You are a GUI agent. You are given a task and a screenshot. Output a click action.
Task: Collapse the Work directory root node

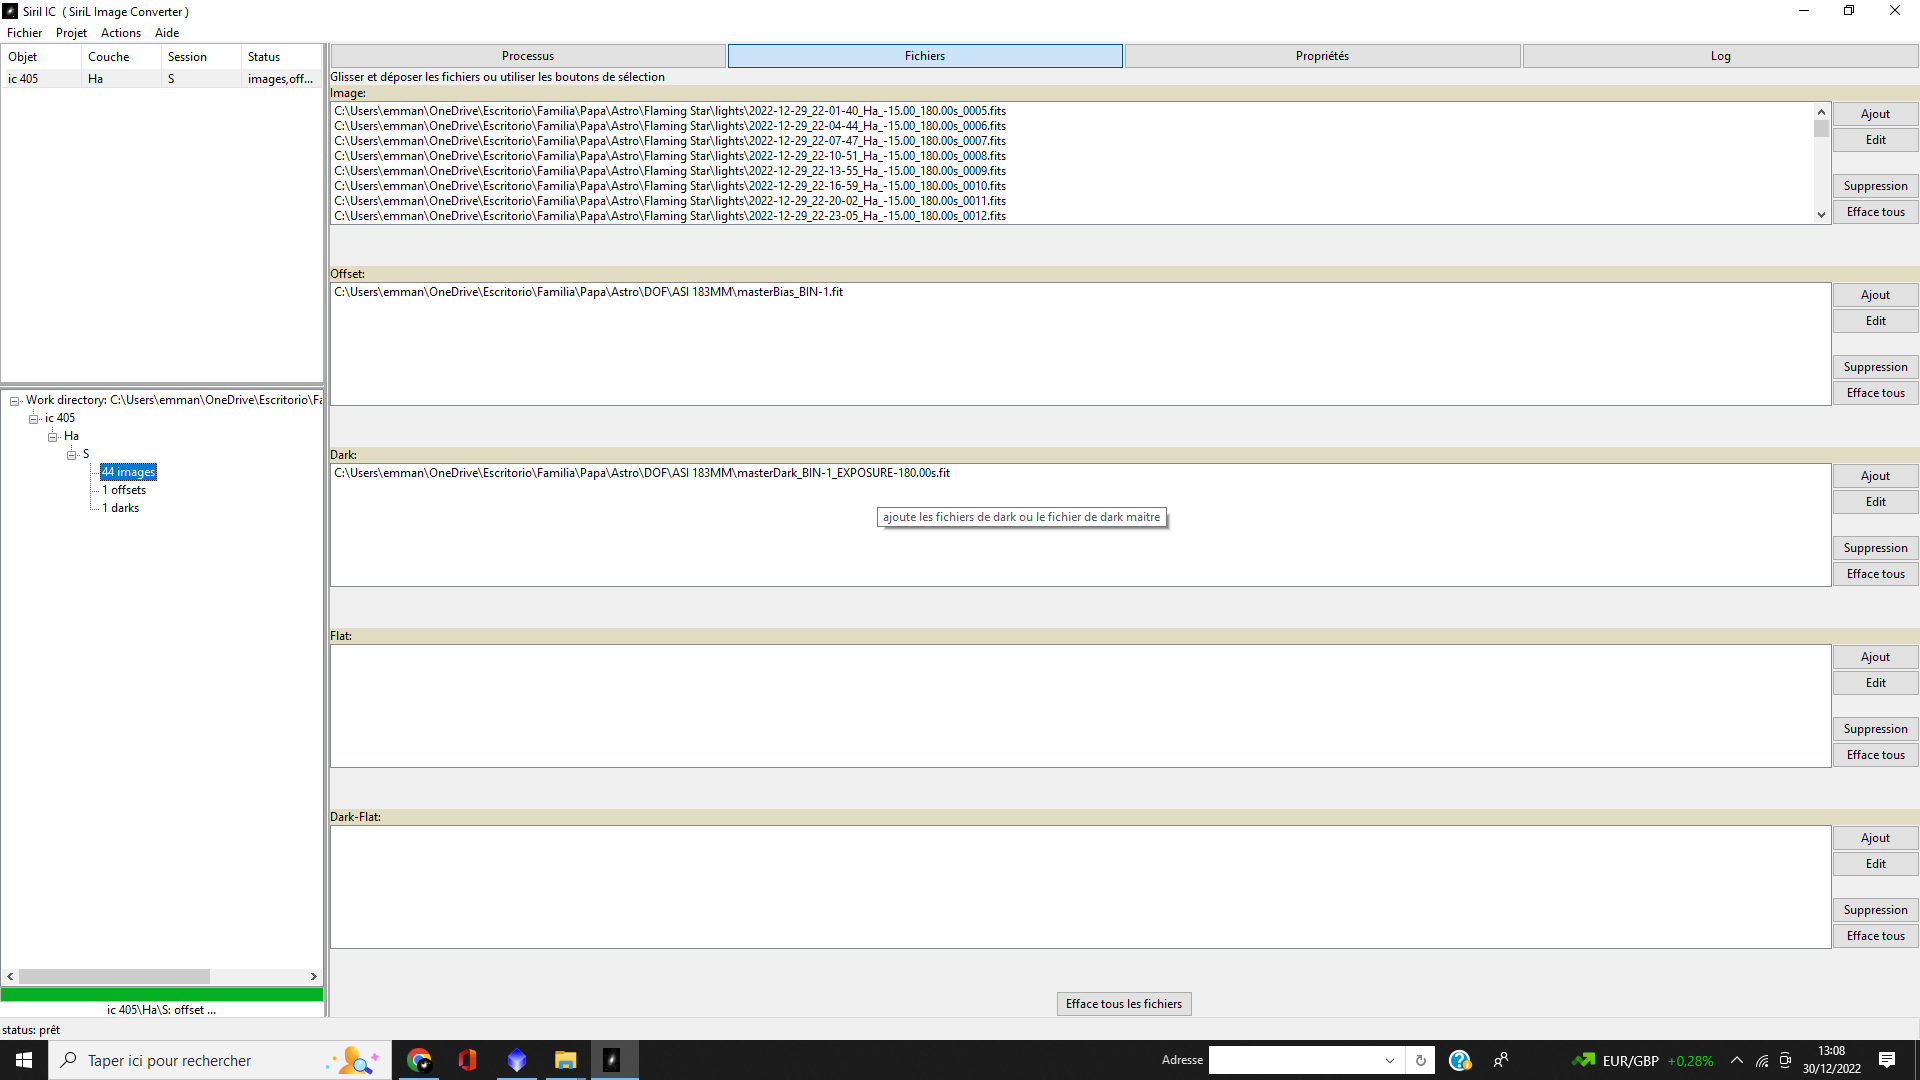(x=15, y=401)
